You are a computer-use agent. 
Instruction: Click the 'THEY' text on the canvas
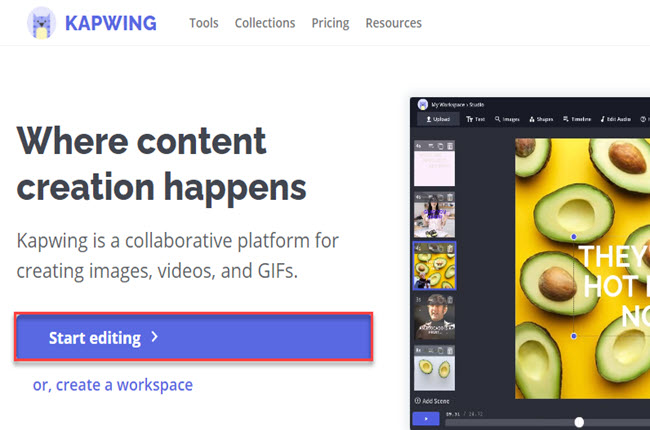click(x=614, y=256)
